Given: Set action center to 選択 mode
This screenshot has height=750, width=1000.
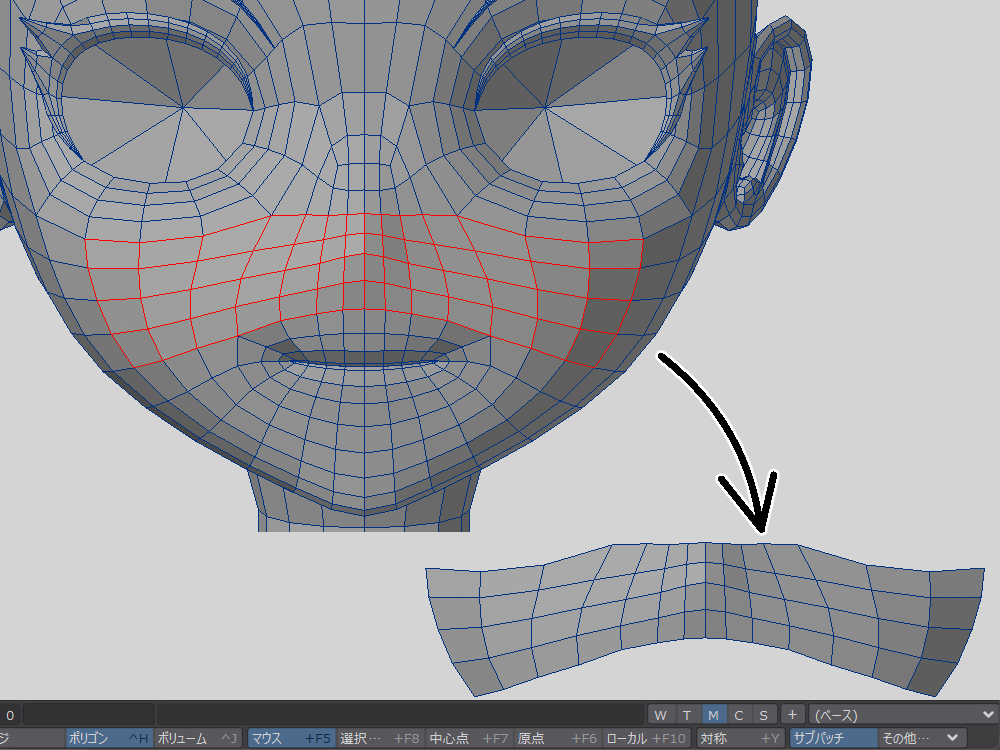Looking at the screenshot, I should 379,739.
